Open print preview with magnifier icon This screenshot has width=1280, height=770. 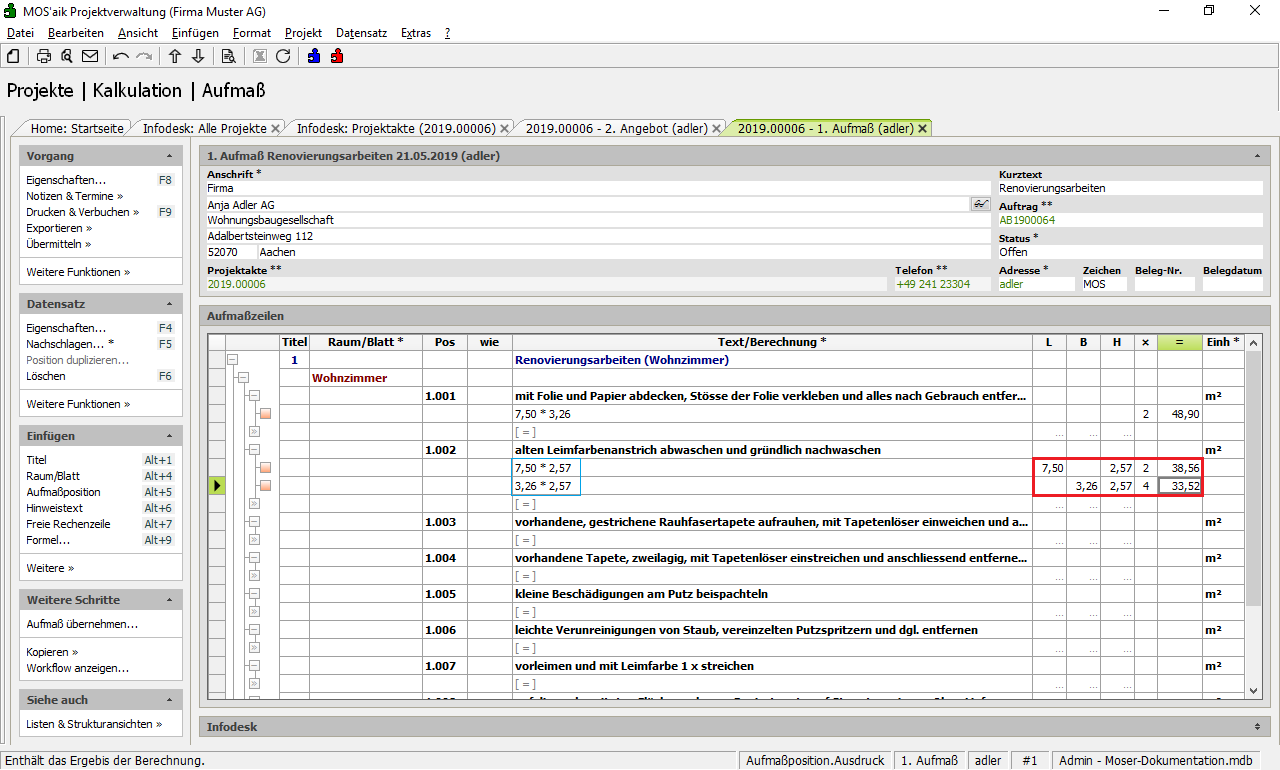click(x=66, y=56)
